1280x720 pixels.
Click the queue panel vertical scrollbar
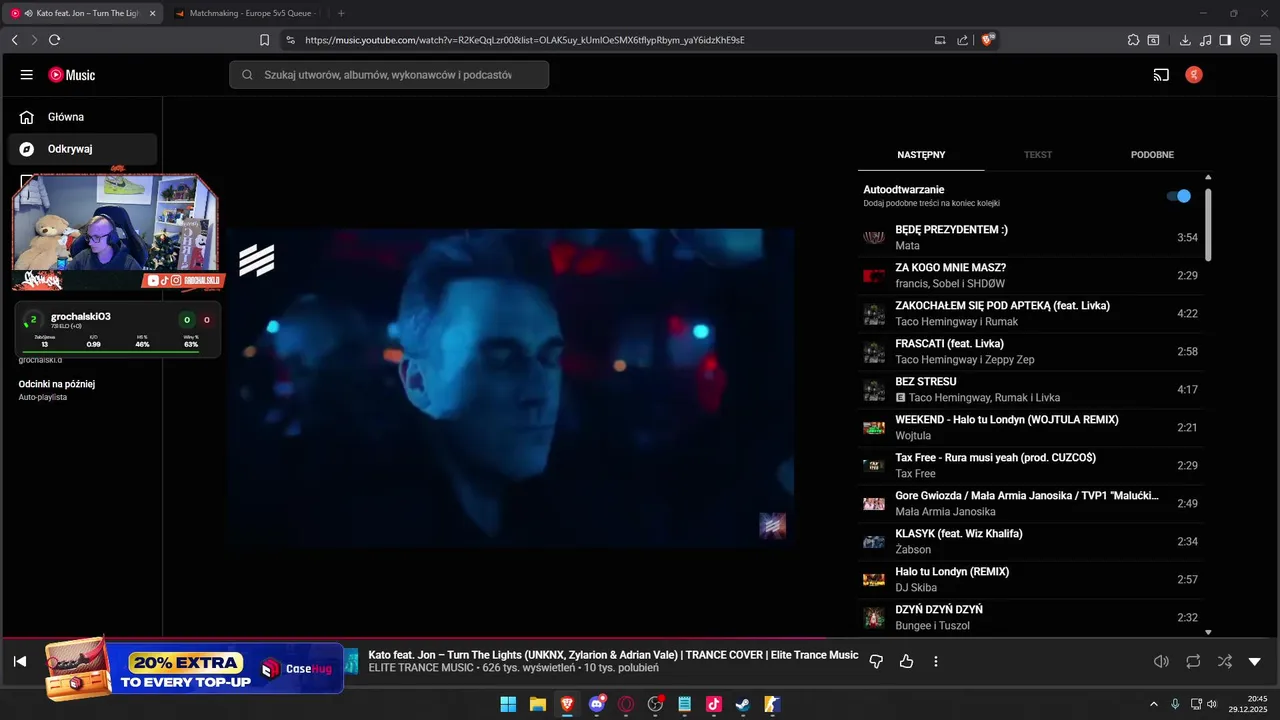tap(1208, 225)
